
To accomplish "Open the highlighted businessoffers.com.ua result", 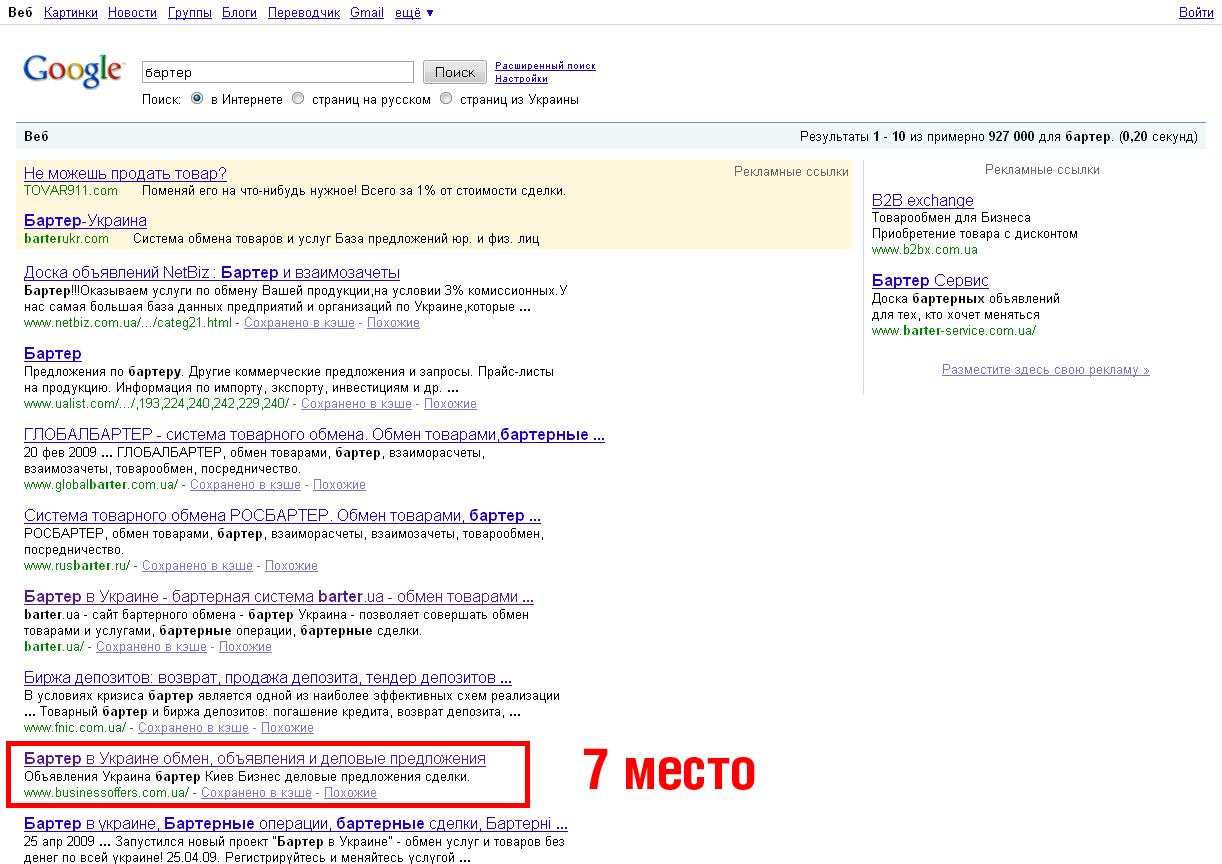I will (253, 758).
